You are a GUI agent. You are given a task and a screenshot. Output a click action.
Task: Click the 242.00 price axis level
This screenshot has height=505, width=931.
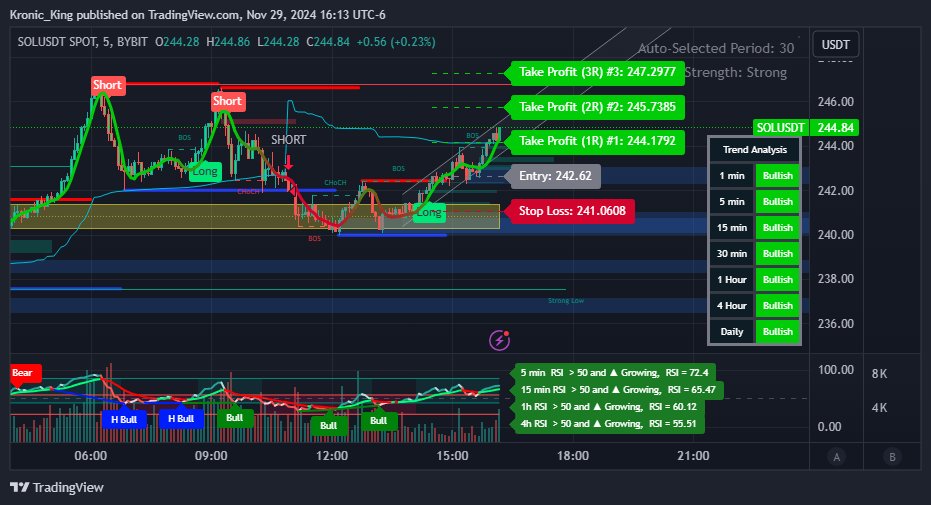coord(835,190)
